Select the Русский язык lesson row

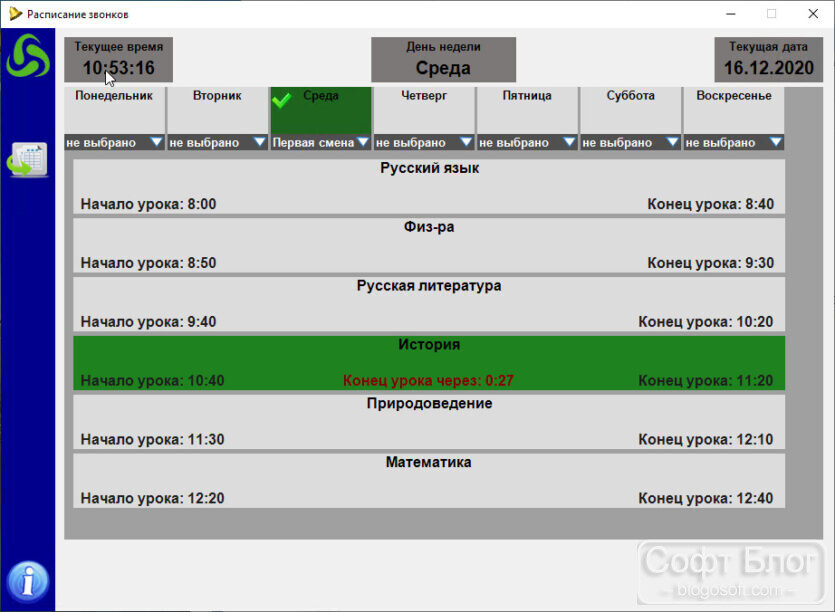click(429, 186)
